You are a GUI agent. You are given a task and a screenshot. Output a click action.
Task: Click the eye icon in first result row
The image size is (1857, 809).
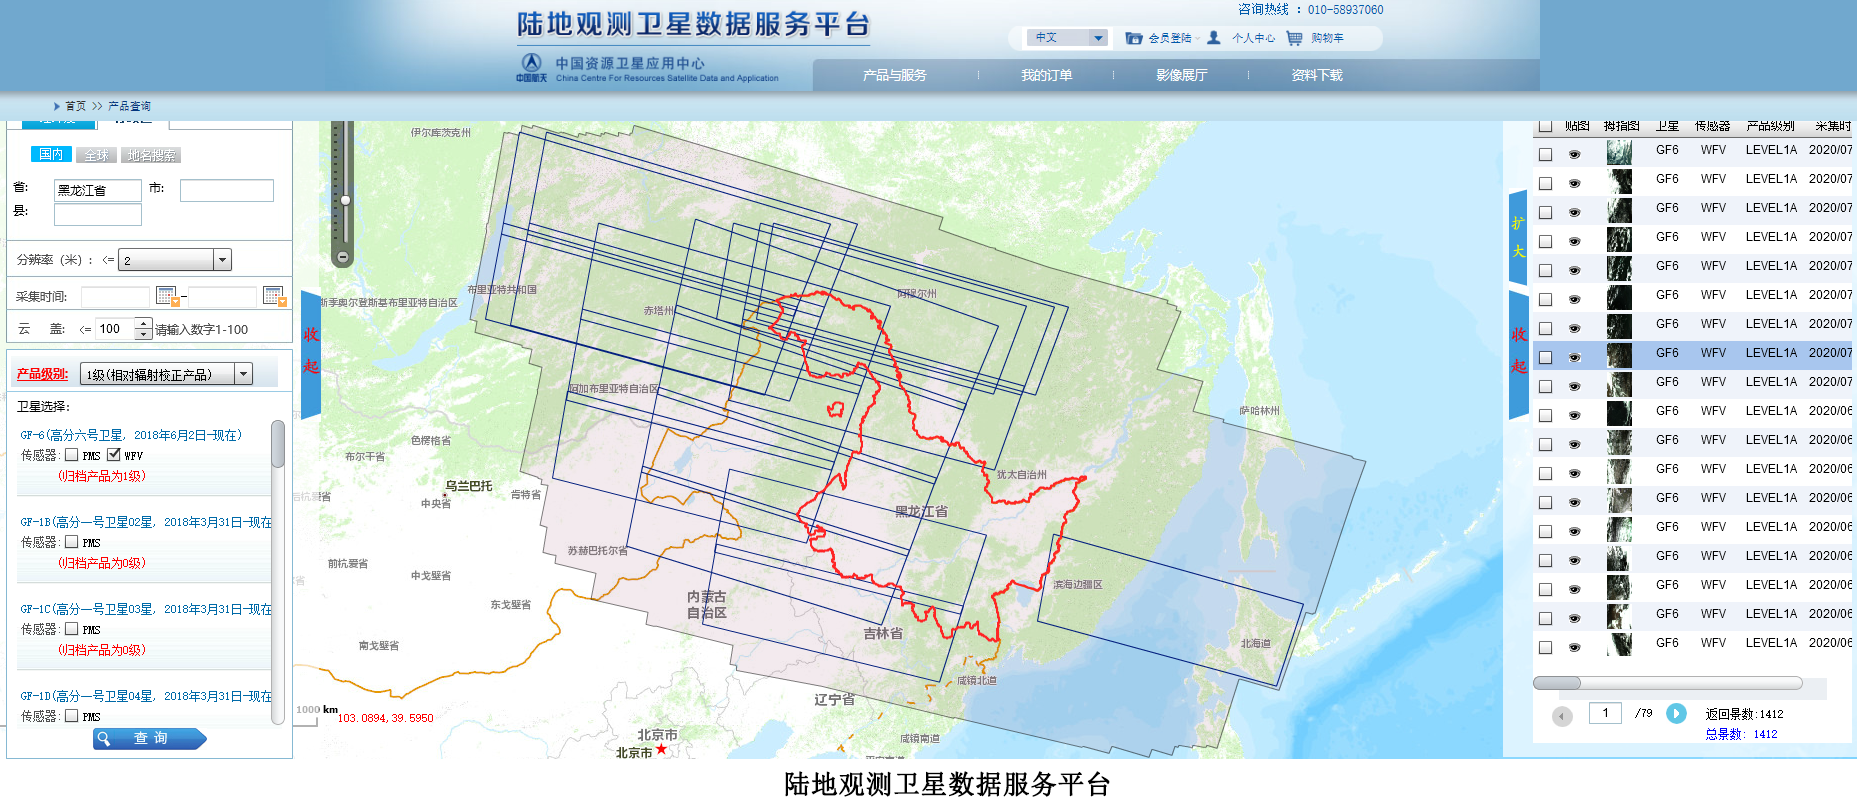(1574, 154)
